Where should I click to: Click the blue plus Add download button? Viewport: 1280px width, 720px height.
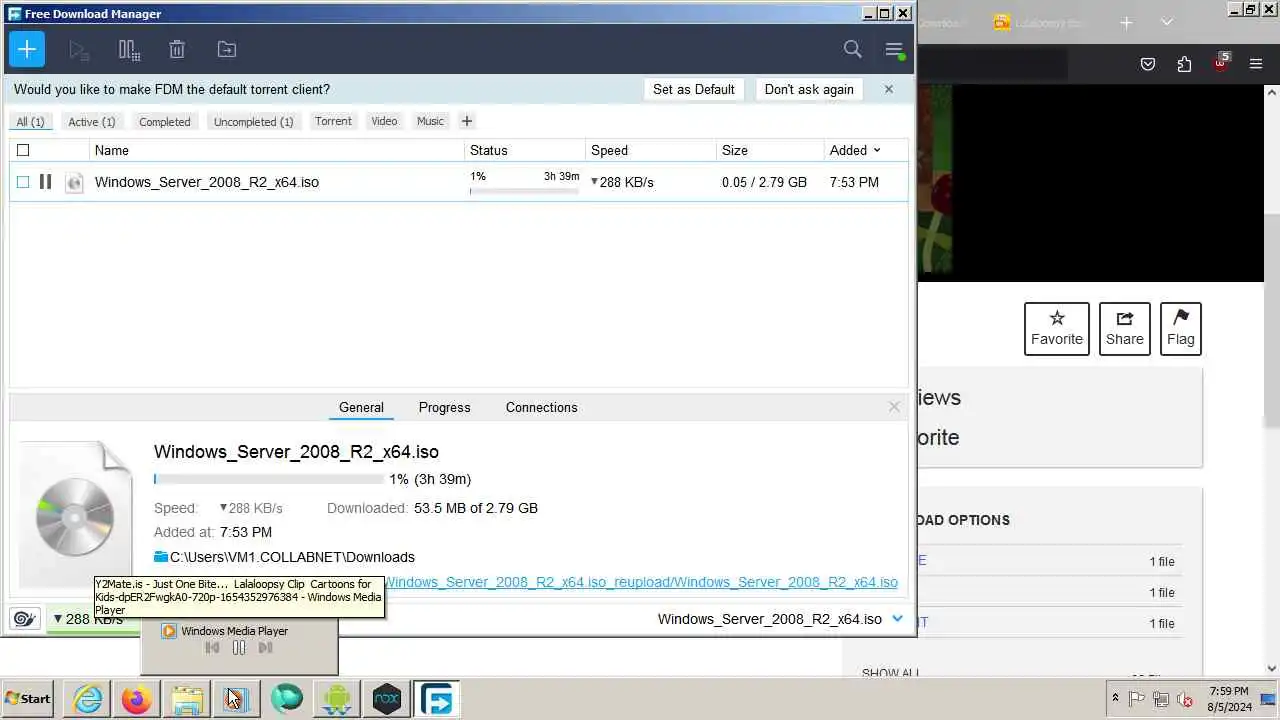point(27,49)
